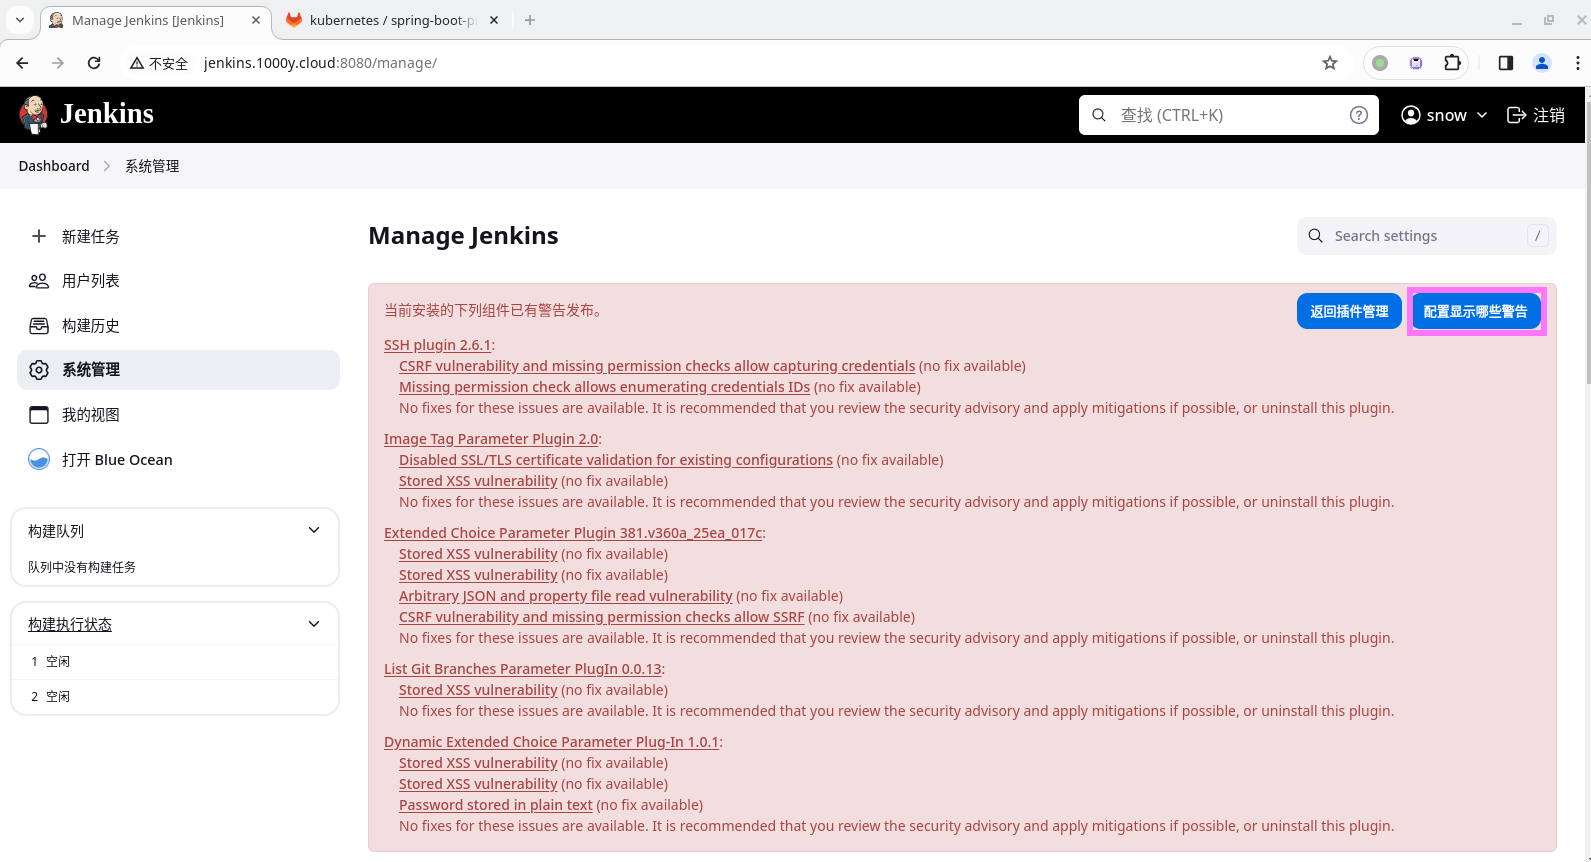Go to Dashboard breadcrumb
This screenshot has width=1591, height=862.
[x=54, y=166]
